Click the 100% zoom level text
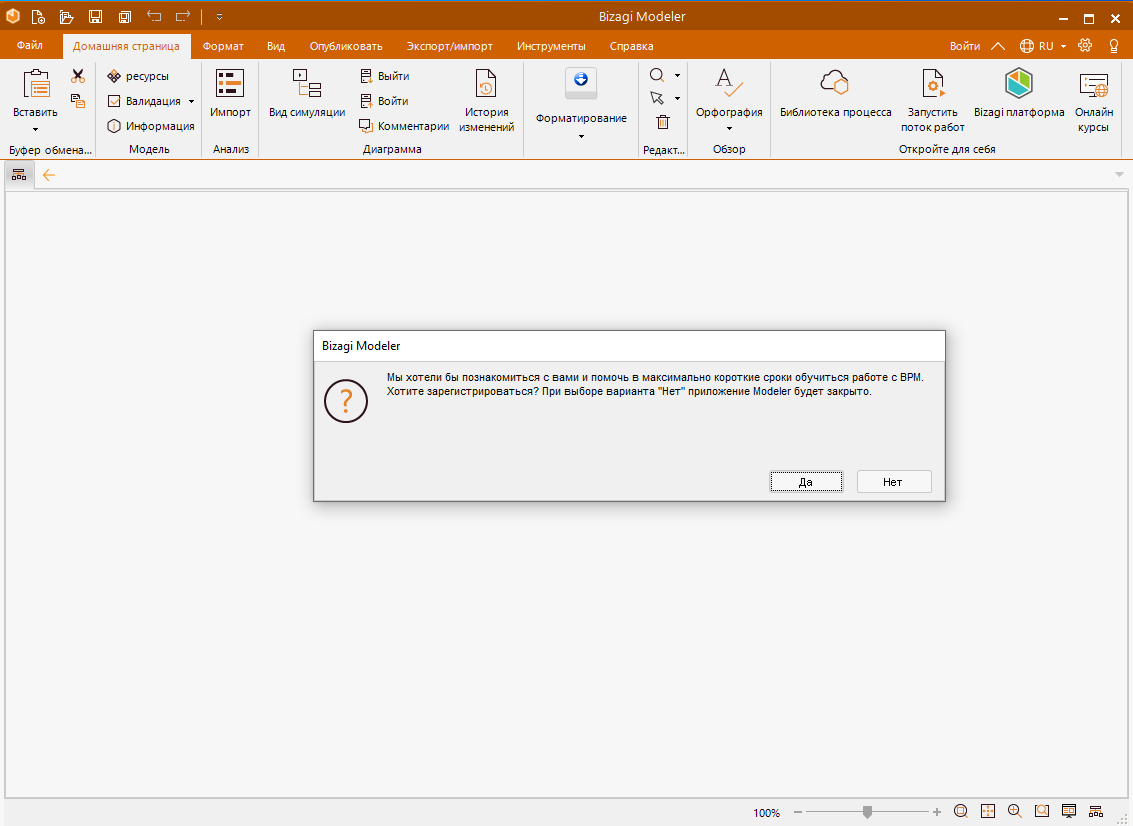The width and height of the screenshot is (1133, 826). coord(766,813)
